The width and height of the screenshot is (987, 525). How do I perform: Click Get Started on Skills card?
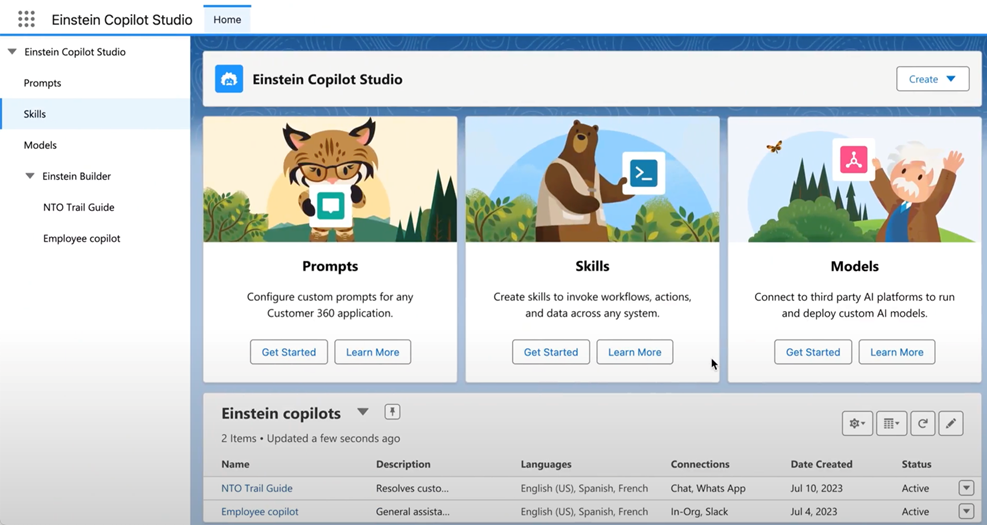pos(551,352)
